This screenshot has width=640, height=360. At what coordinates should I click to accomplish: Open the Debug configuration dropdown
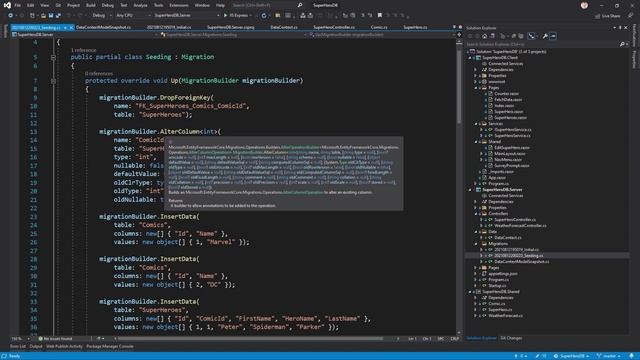click(x=101, y=16)
